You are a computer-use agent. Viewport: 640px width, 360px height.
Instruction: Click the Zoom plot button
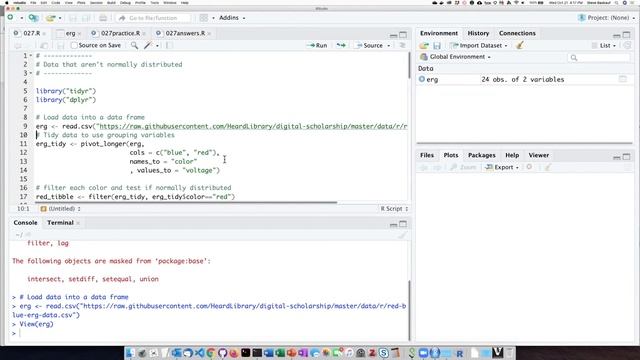tap(463, 167)
